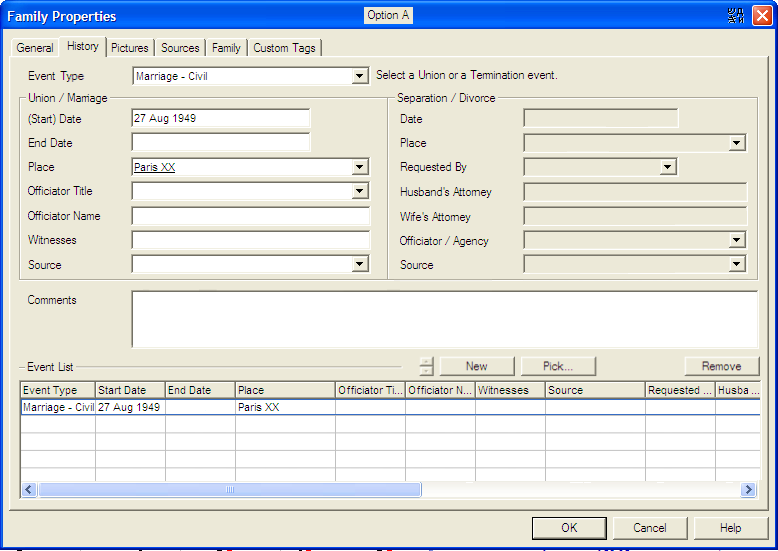Select the Marriage - Civil event row
The width and height of the screenshot is (778, 551).
(58, 408)
